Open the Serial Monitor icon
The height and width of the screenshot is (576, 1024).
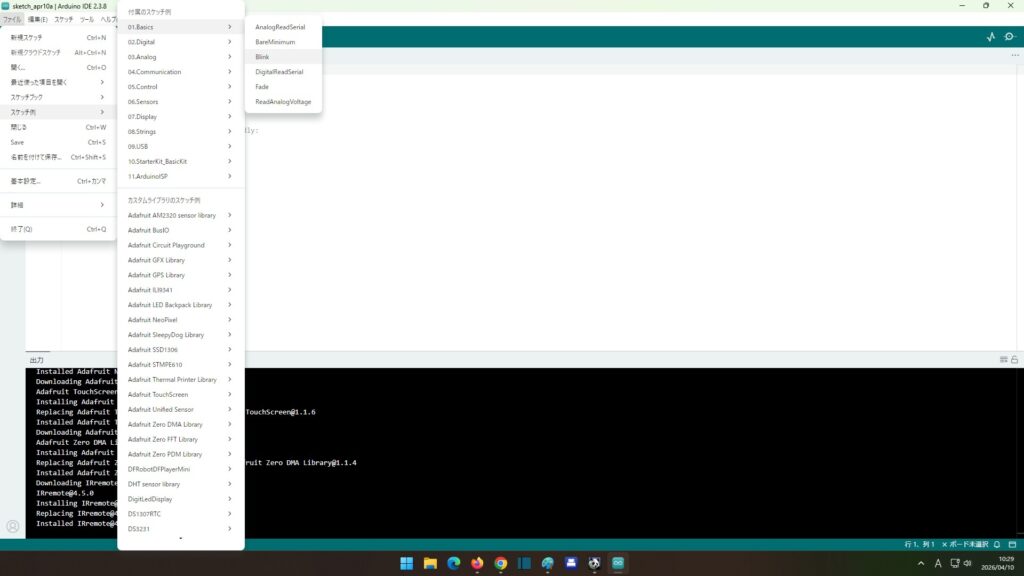click(1009, 37)
